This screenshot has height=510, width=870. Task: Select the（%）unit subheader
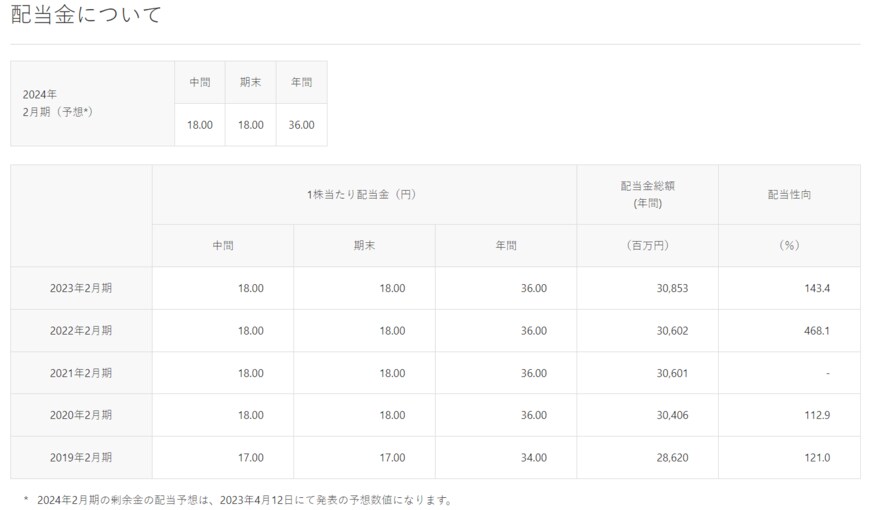tap(788, 245)
